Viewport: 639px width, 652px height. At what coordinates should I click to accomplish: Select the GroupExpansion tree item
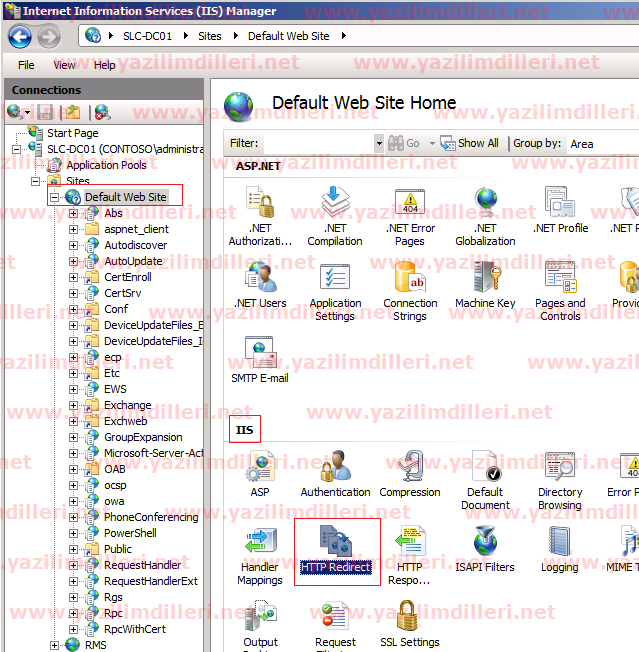pyautogui.click(x=143, y=437)
